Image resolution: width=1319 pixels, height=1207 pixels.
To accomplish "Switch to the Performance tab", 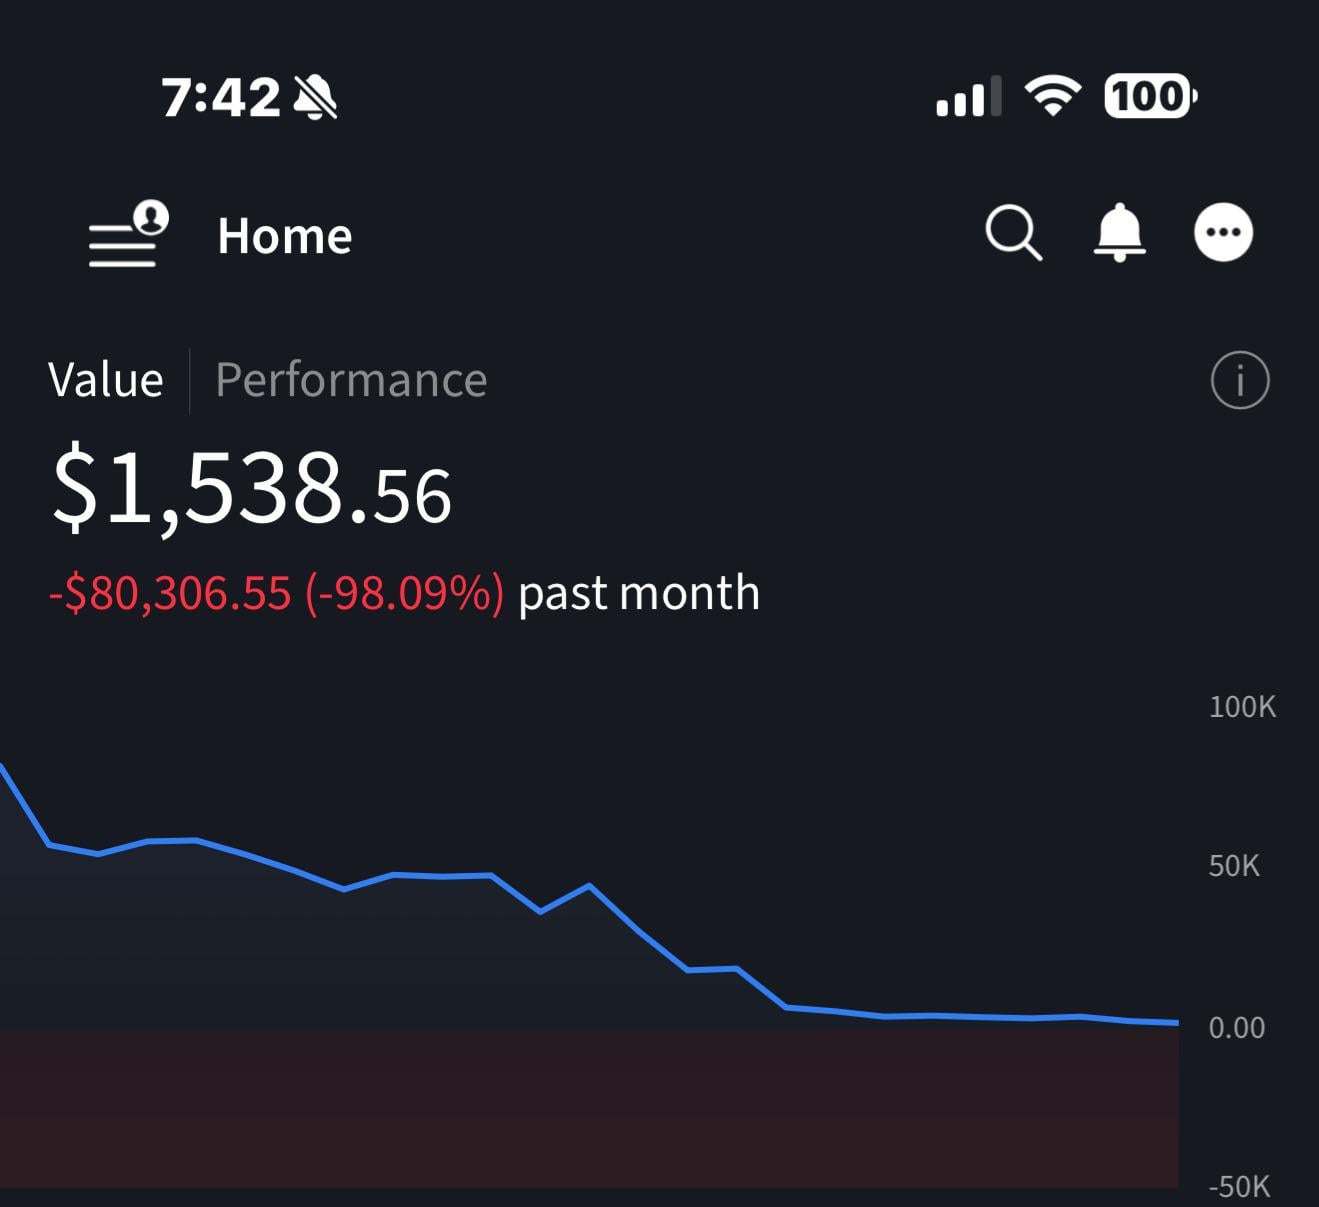I will 351,381.
